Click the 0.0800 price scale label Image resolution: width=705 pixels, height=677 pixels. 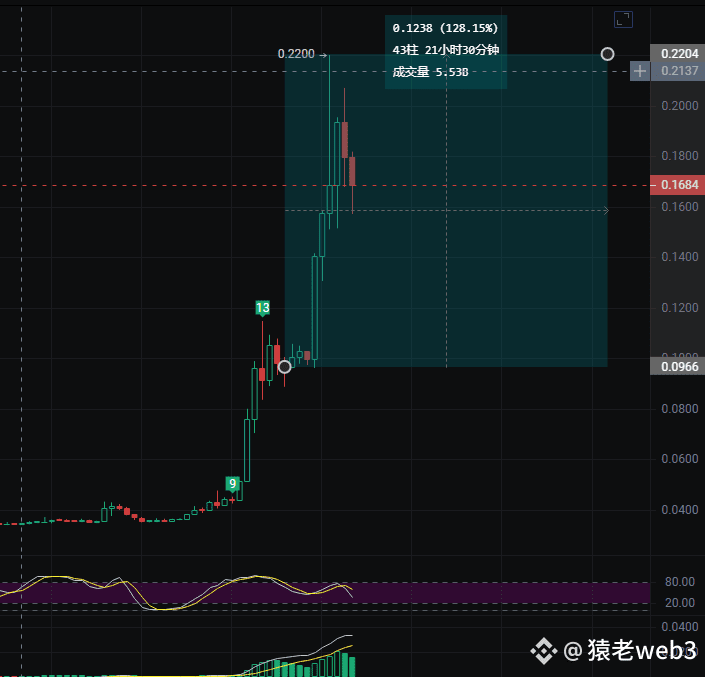point(680,409)
